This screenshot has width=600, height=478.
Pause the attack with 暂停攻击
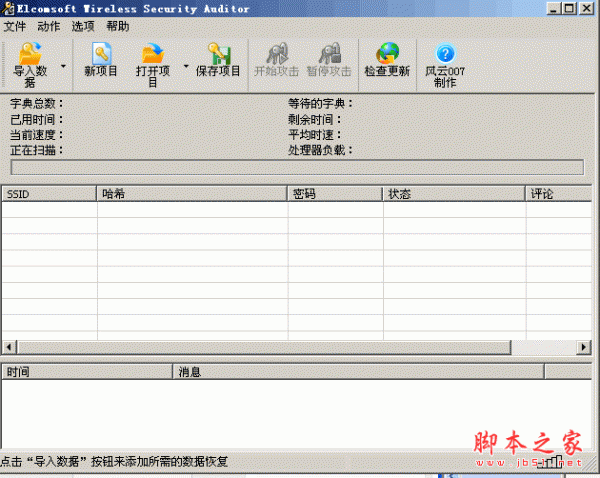329,60
